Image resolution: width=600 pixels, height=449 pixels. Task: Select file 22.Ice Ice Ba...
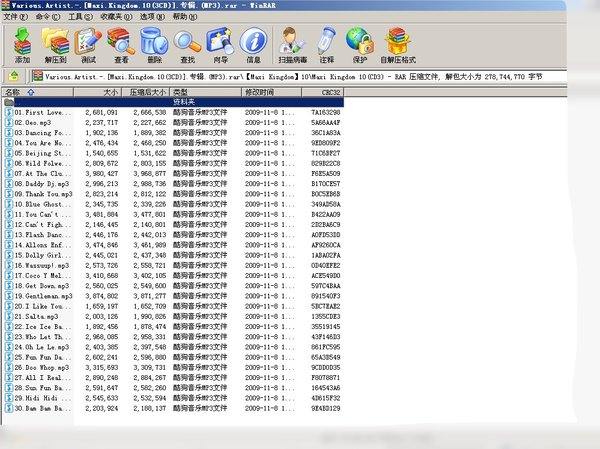tap(173, 327)
